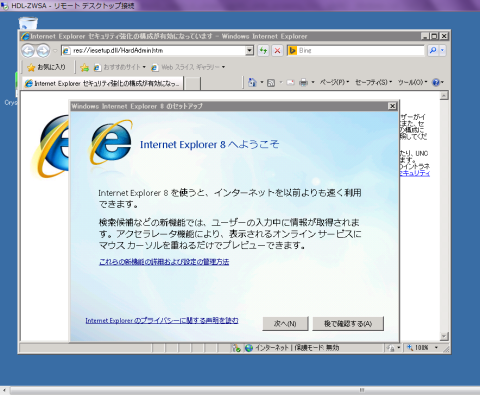
Task: Maximize the Internet Explorer window
Action: 434,36
